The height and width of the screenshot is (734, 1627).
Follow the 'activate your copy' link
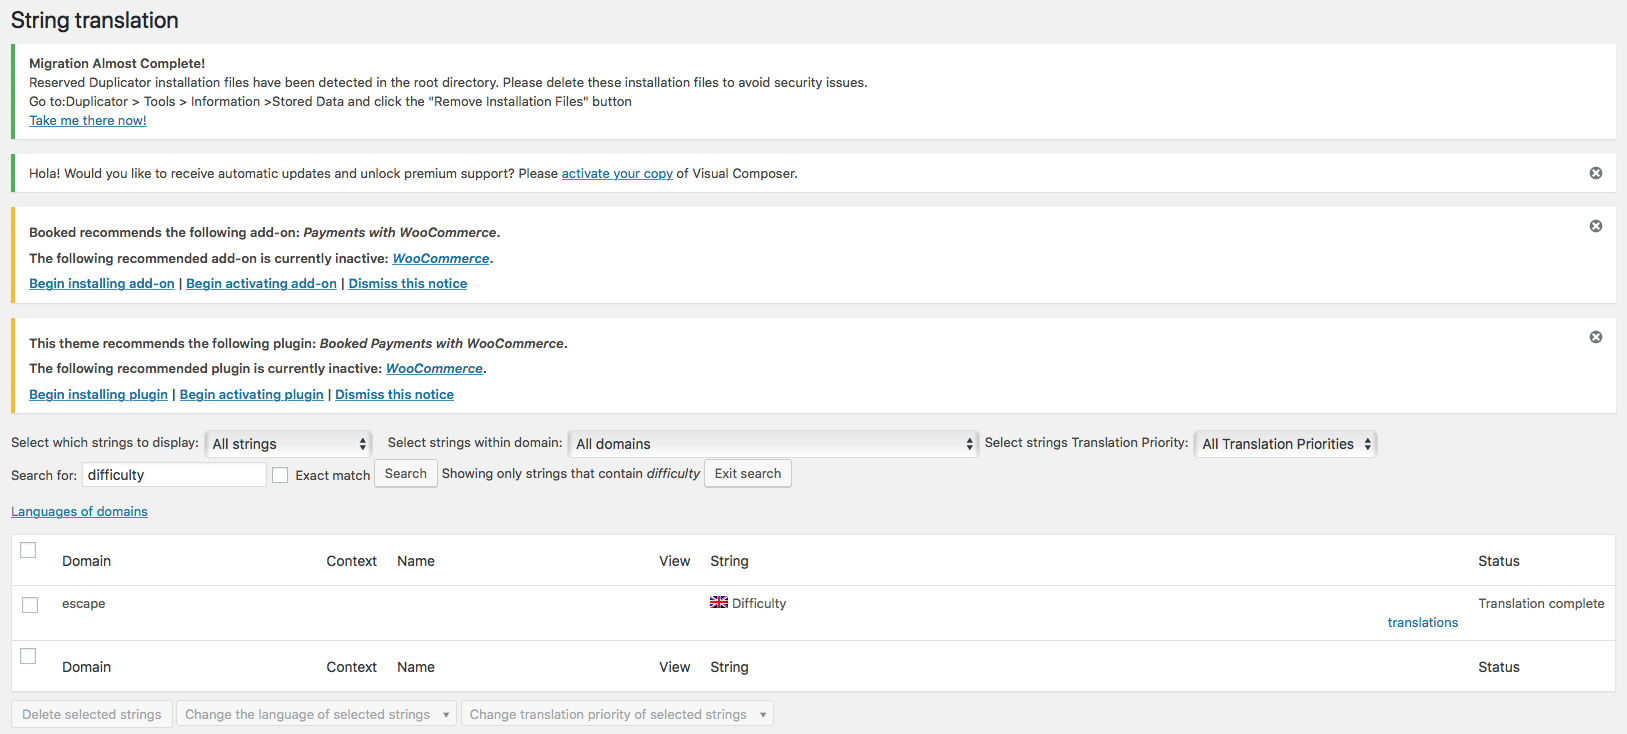click(617, 173)
